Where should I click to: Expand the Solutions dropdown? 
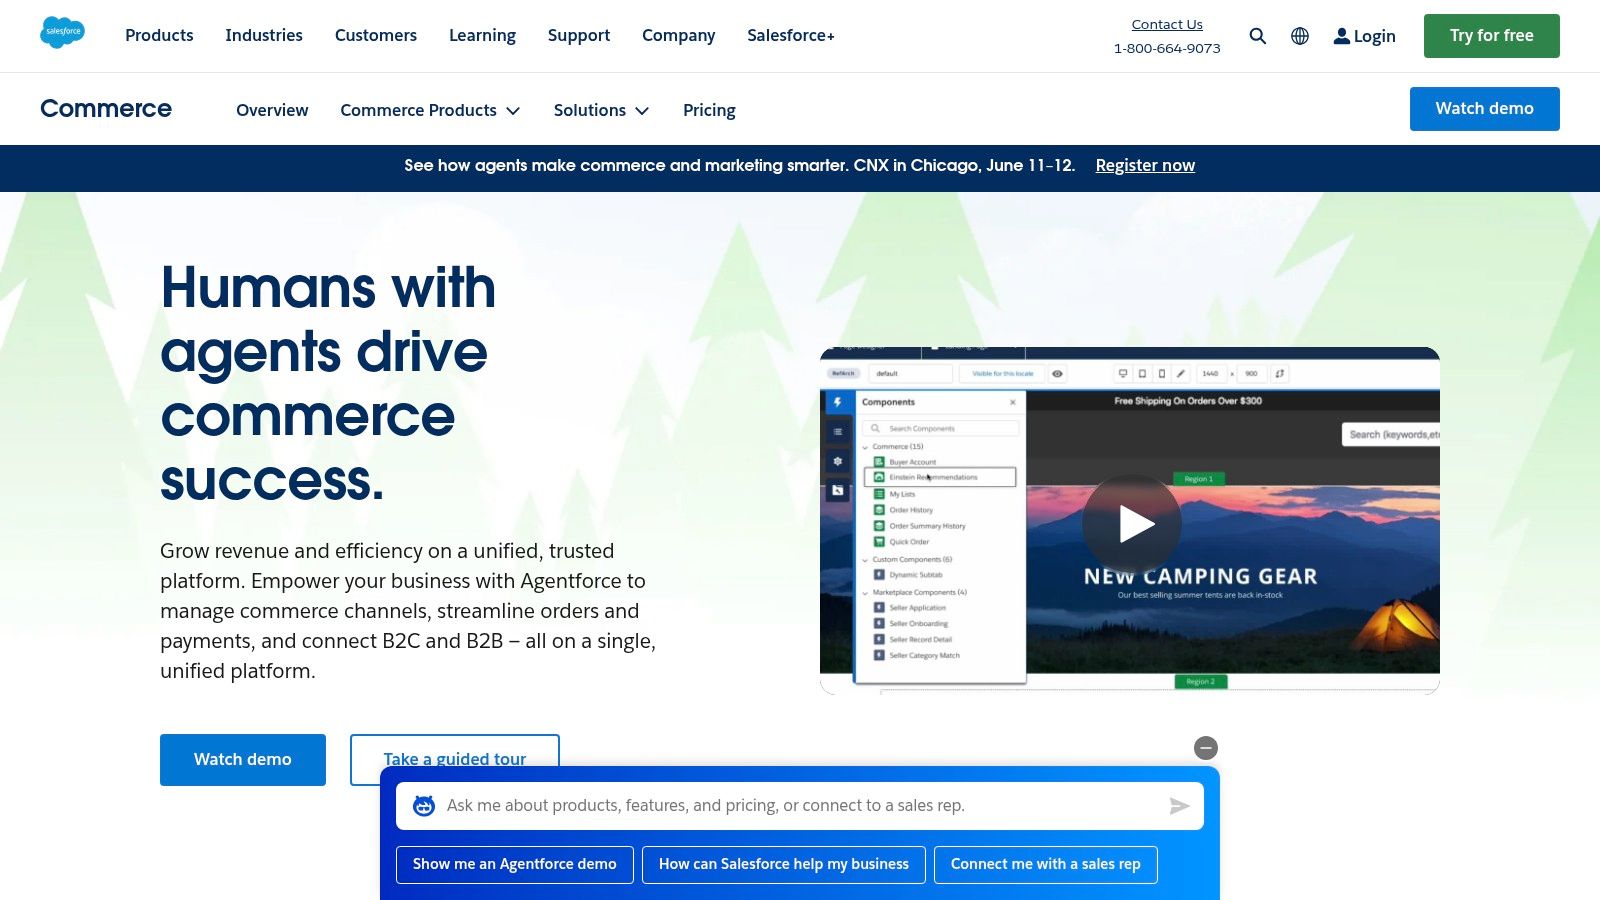pos(601,110)
